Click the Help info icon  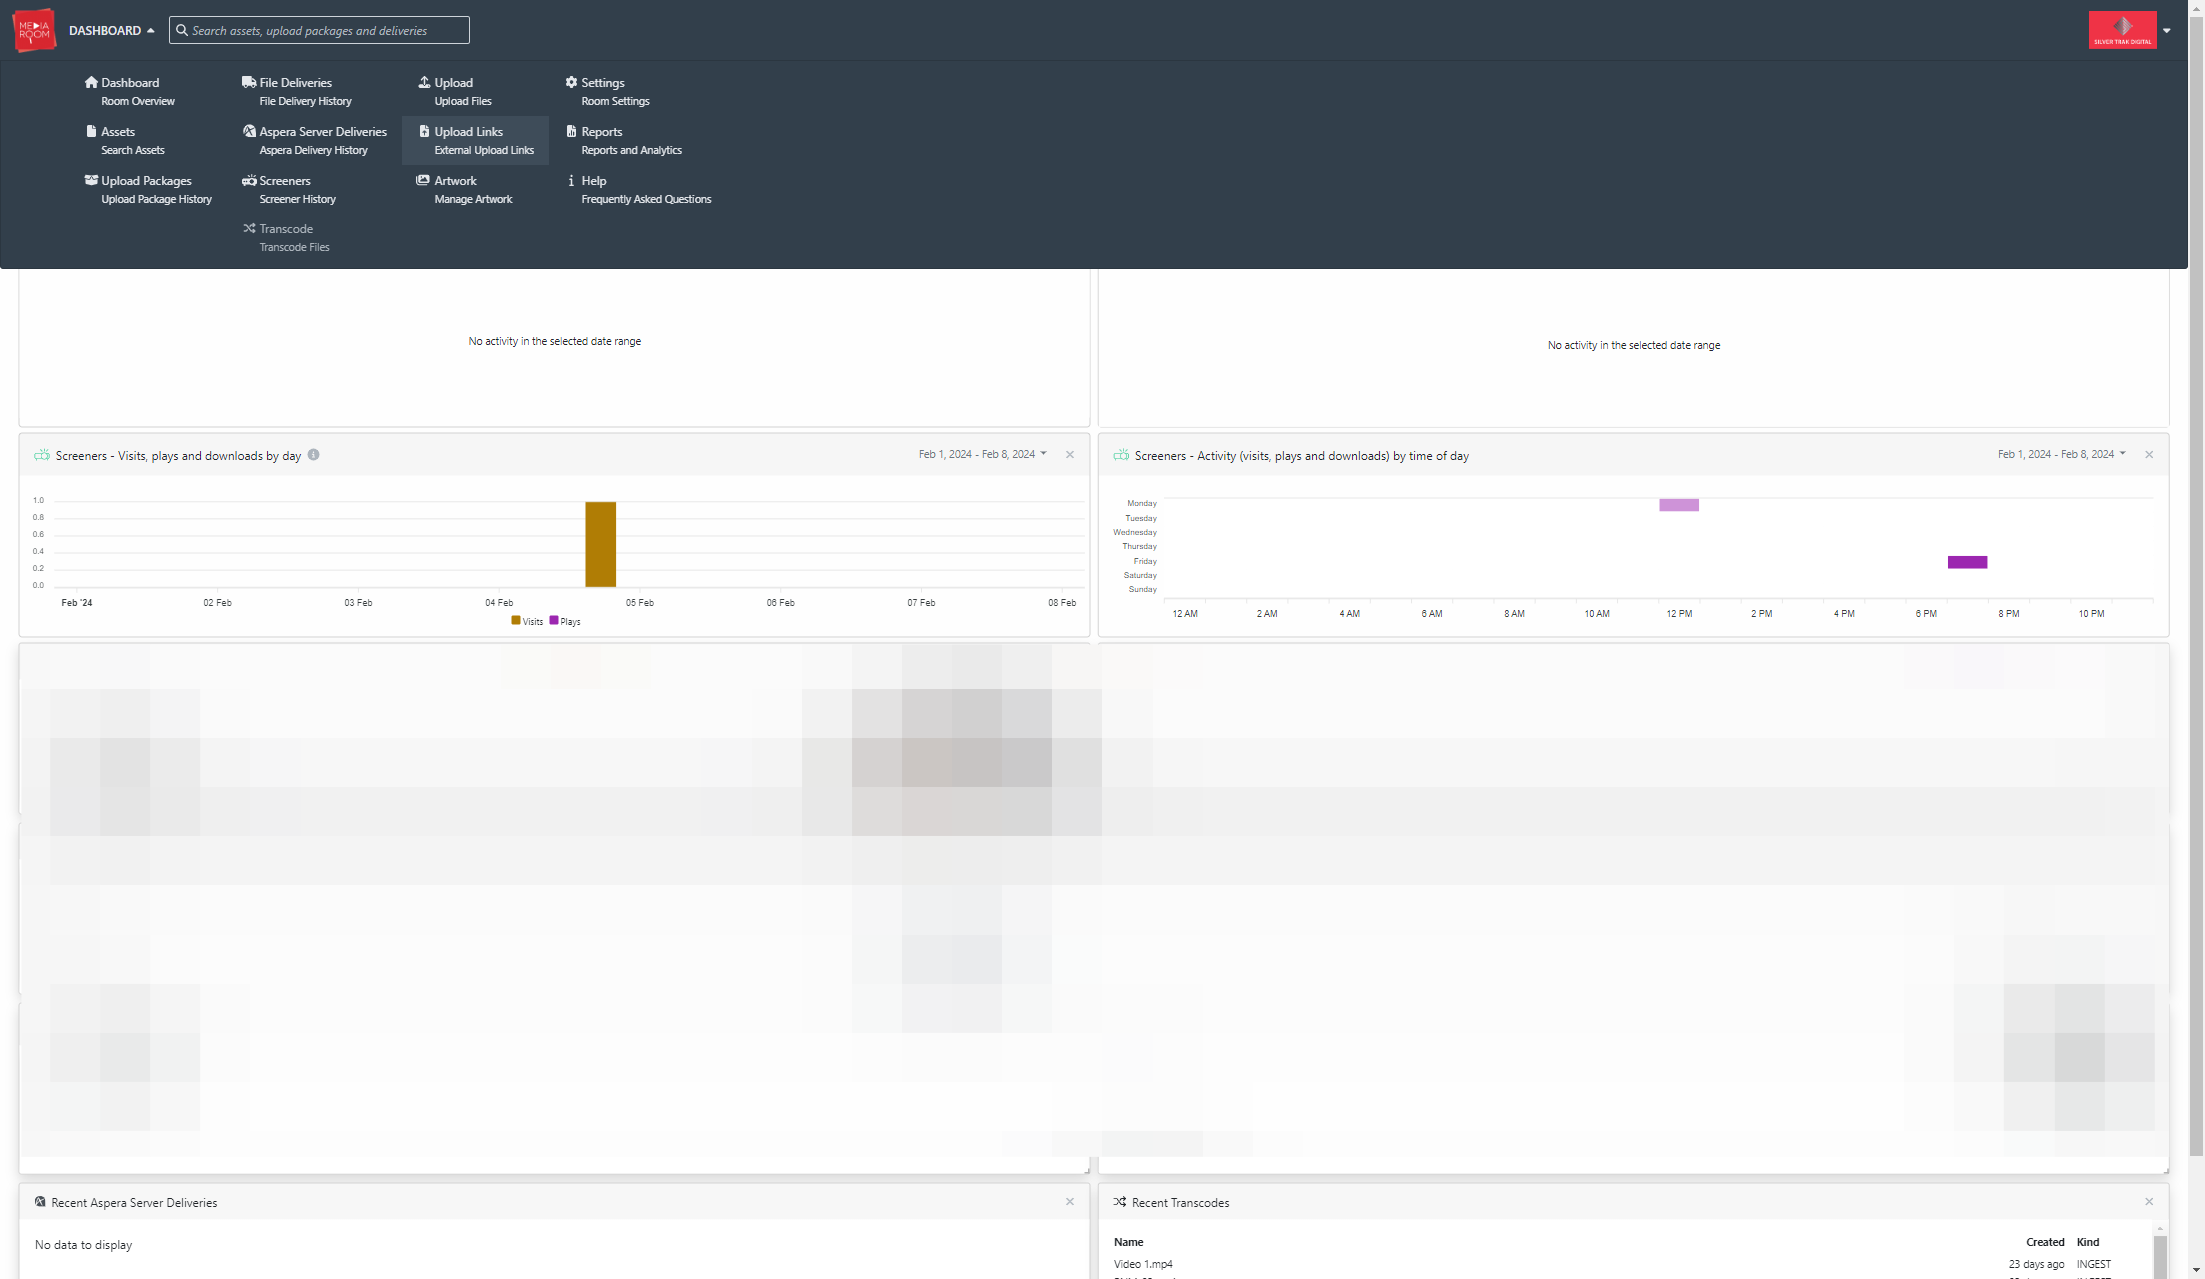coord(571,180)
